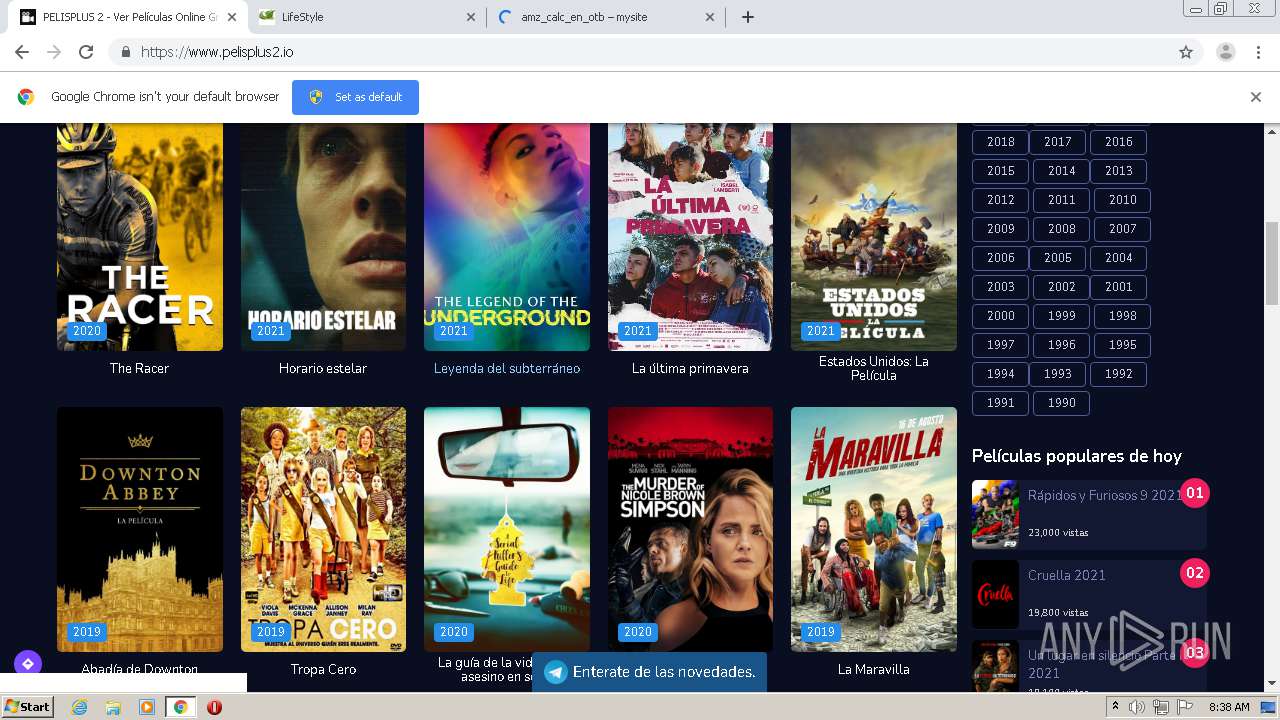
Task: Open the Tropa Cero poster
Action: pos(323,529)
